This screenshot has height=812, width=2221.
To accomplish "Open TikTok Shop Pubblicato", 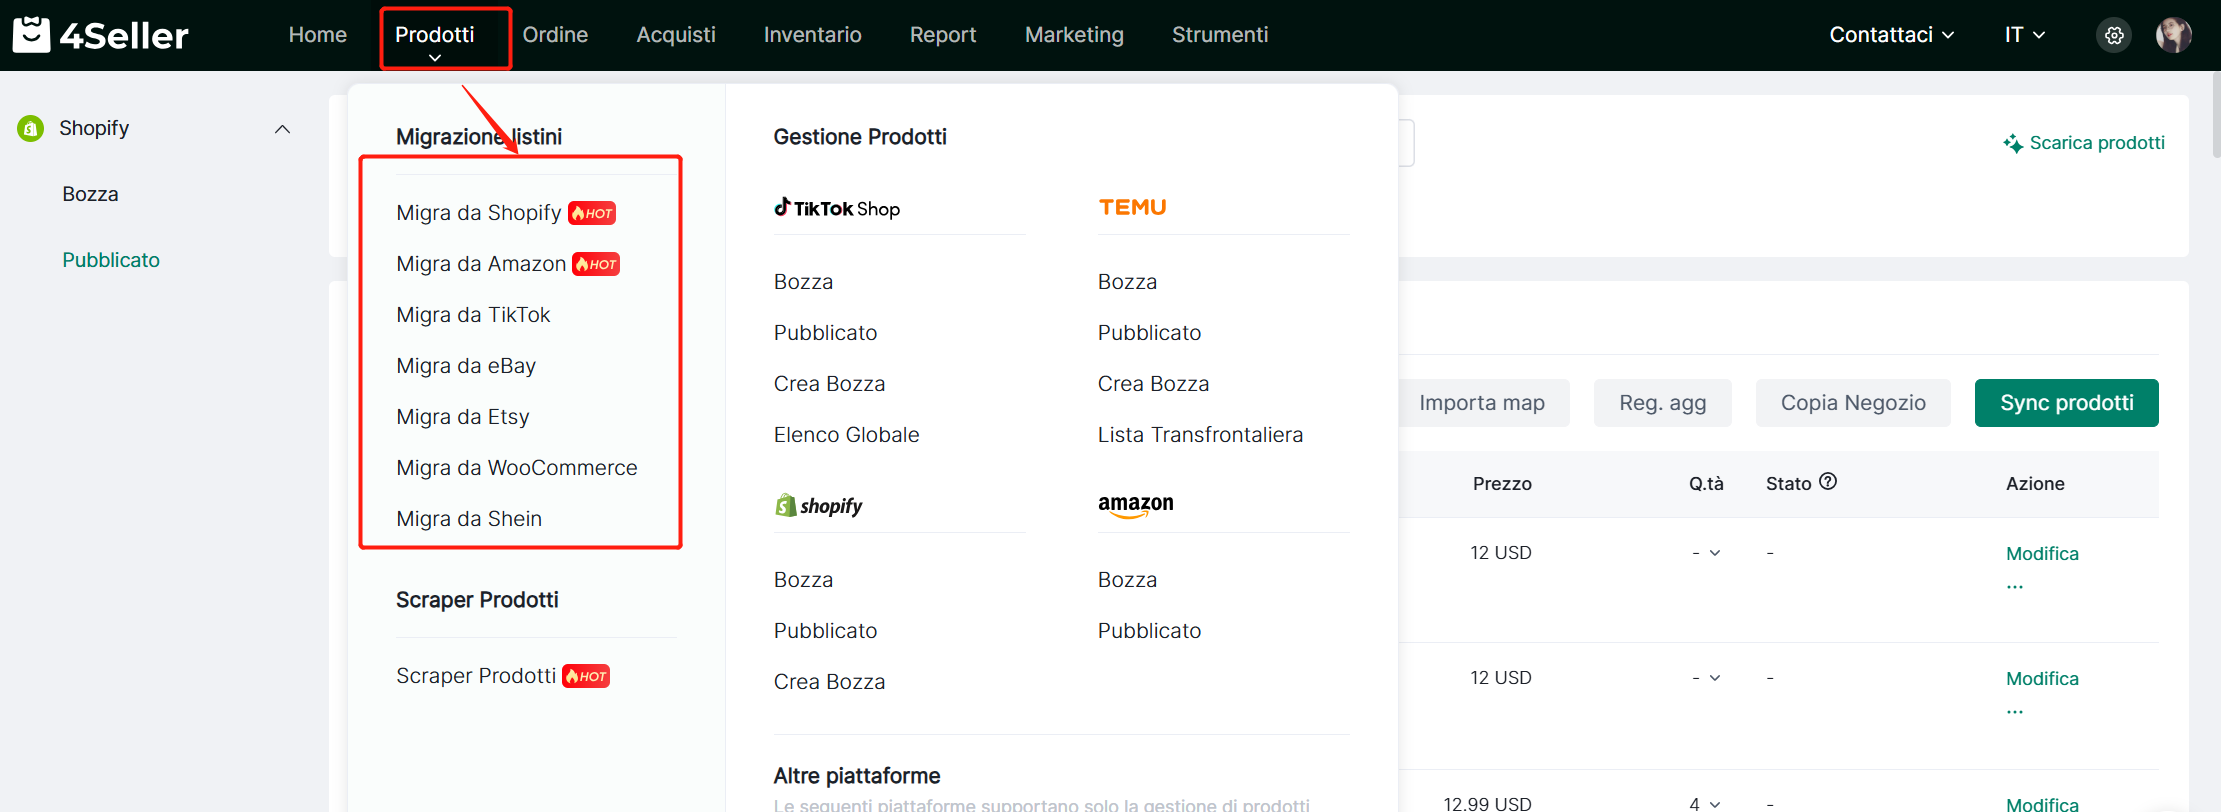I will pos(825,333).
